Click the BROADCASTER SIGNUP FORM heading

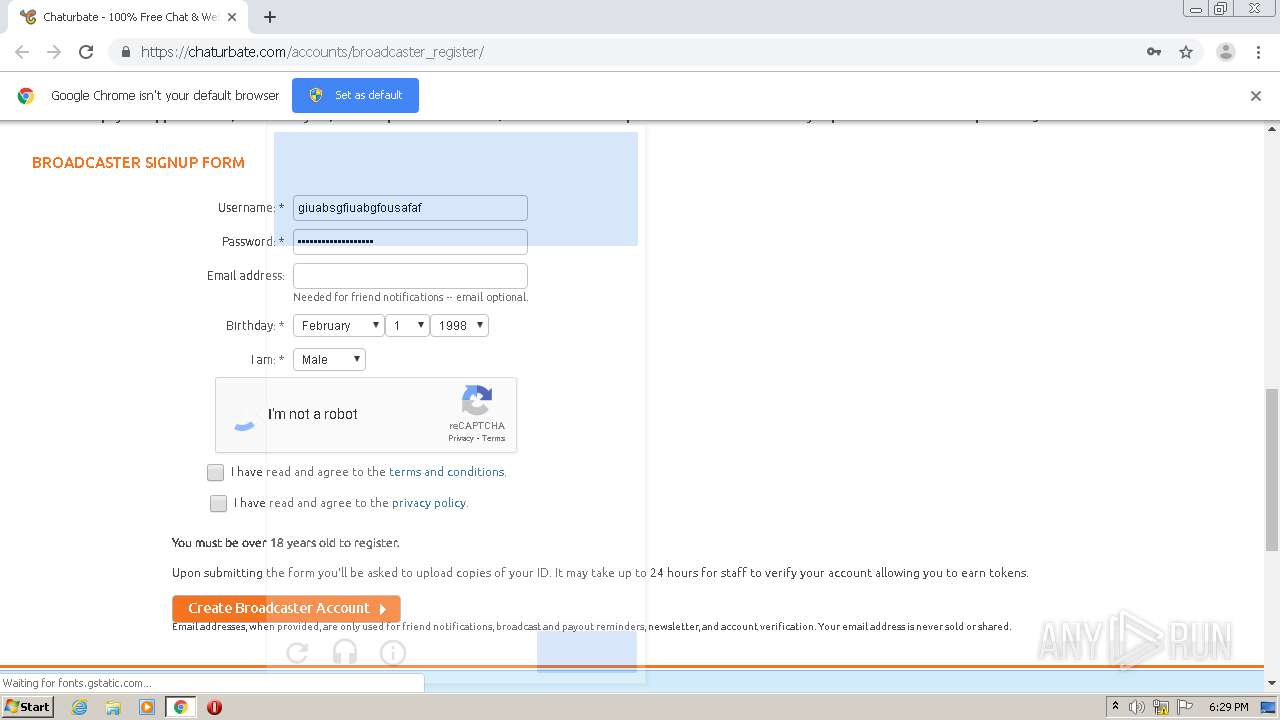click(138, 162)
